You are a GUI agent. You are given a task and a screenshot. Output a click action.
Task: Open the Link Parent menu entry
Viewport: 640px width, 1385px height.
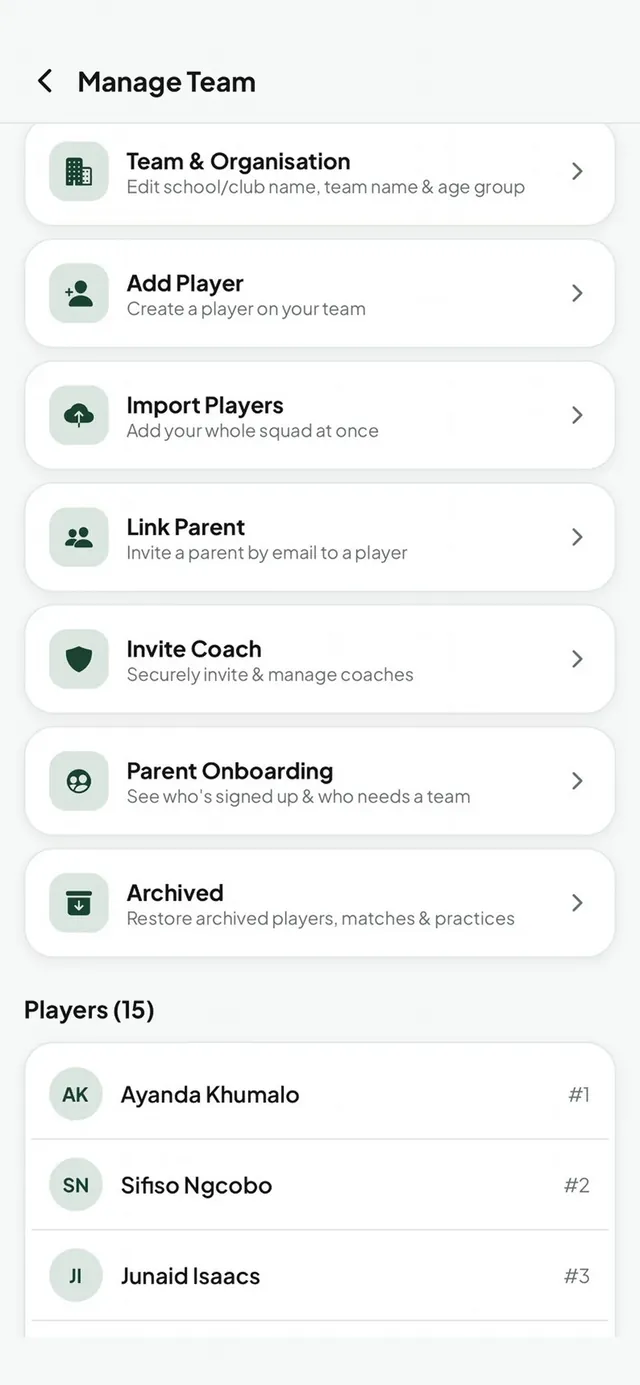(320, 537)
